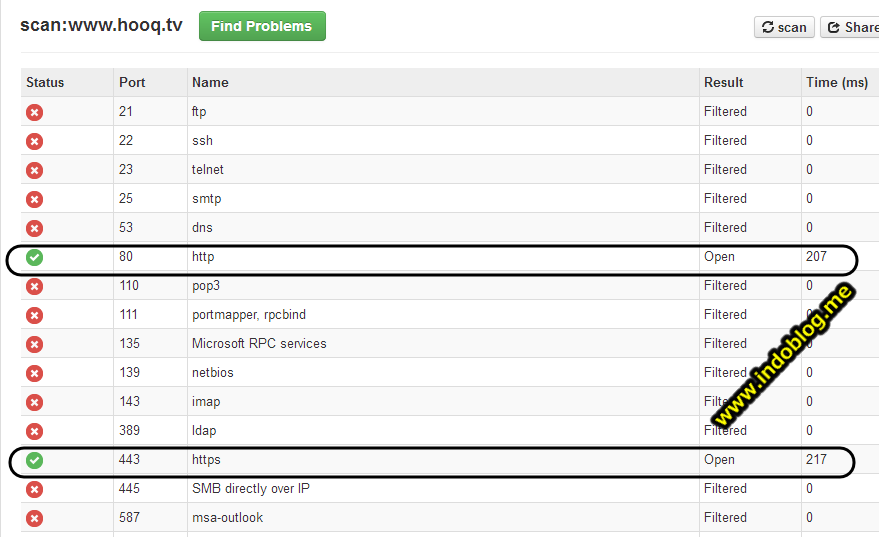Click the Result column header
This screenshot has width=879, height=537.
pyautogui.click(x=723, y=82)
